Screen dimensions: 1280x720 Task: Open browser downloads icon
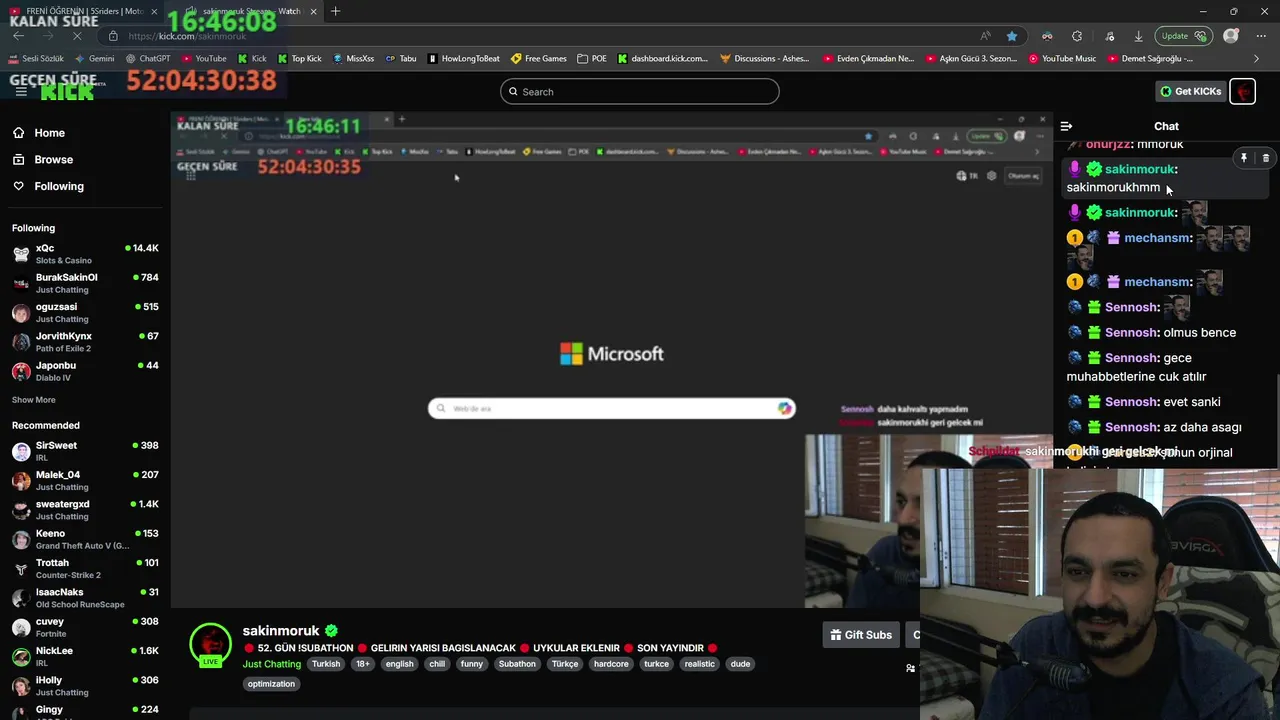click(1138, 36)
